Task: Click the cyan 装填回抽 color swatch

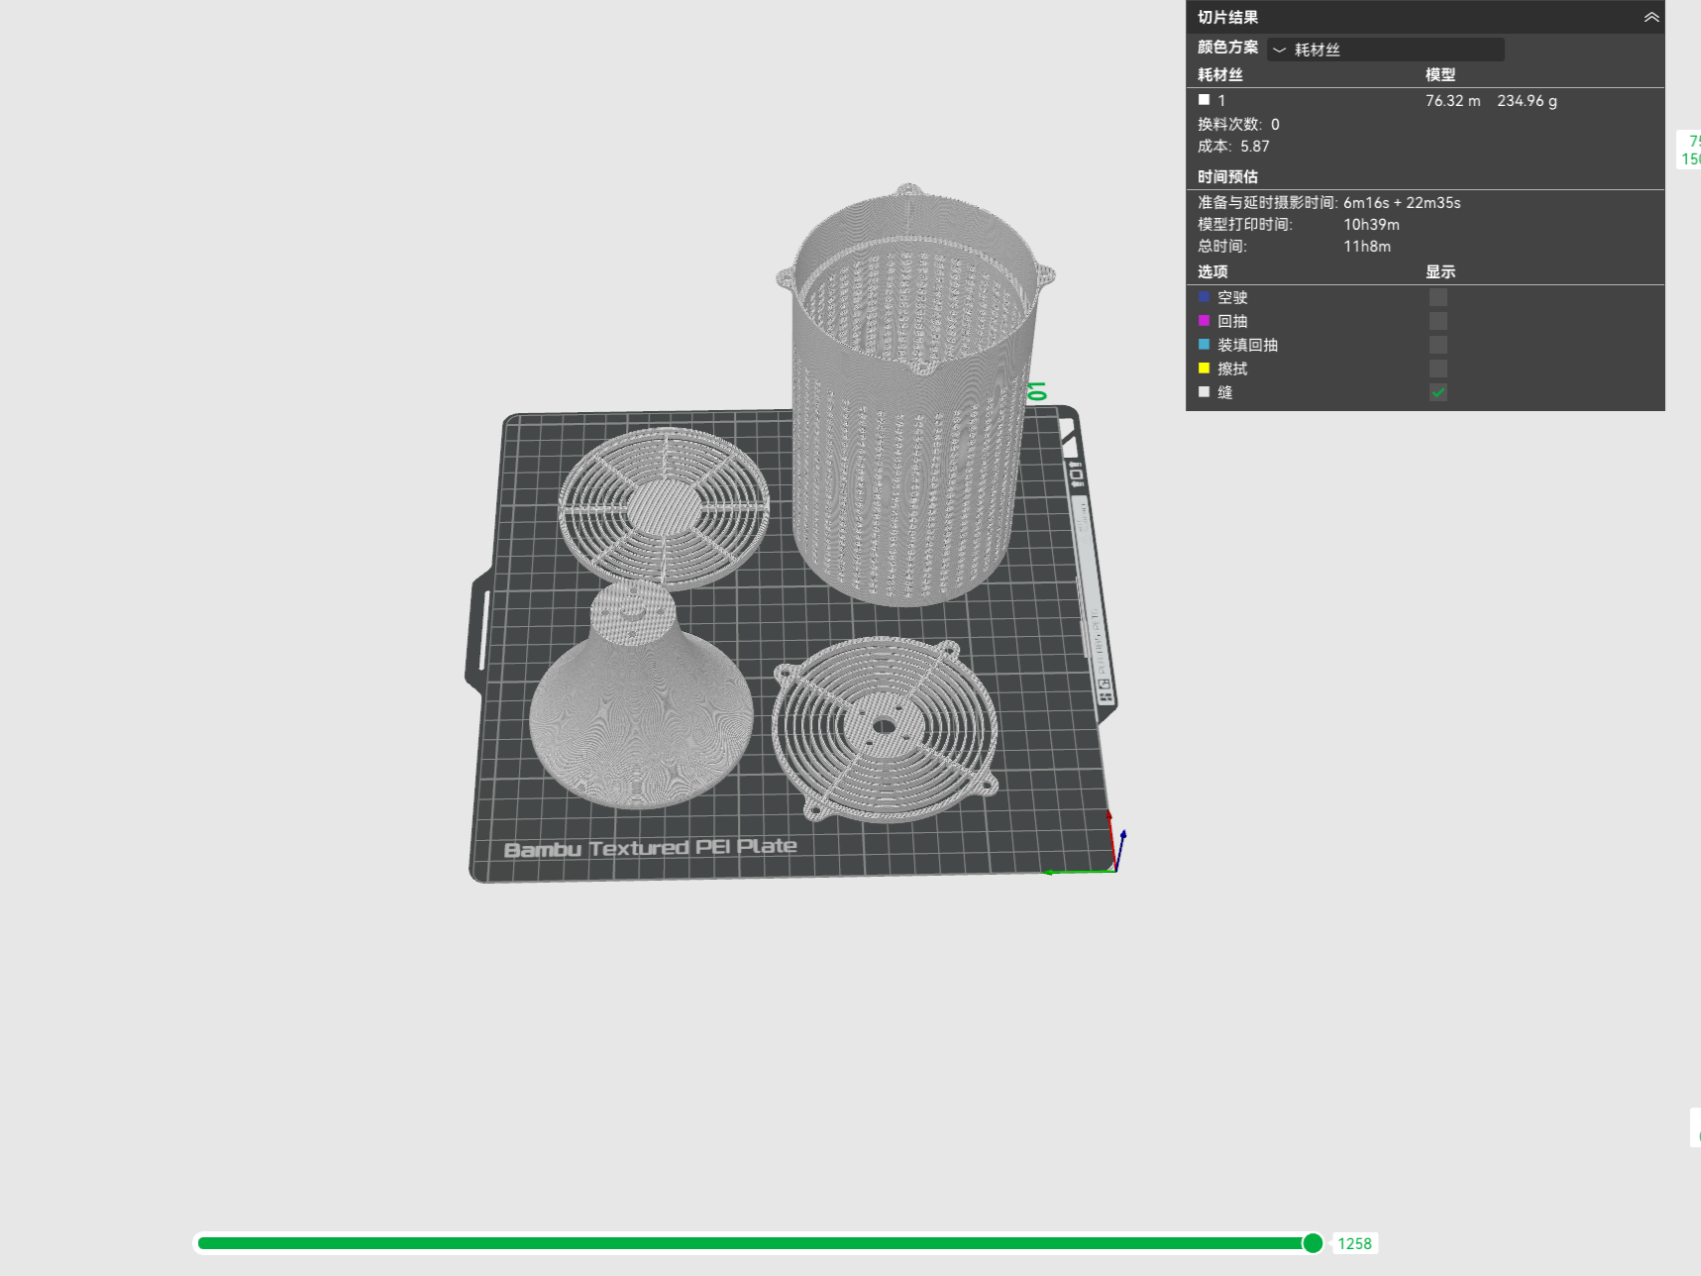Action: (1204, 345)
